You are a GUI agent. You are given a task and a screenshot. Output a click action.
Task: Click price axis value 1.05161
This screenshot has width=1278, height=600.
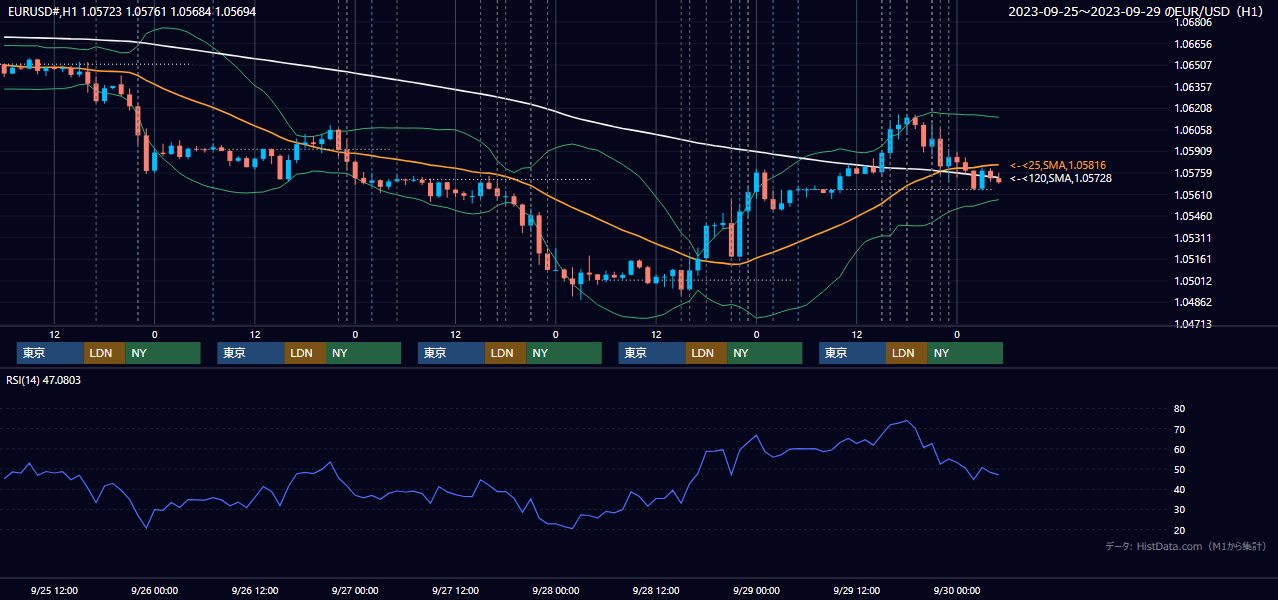tap(1193, 259)
